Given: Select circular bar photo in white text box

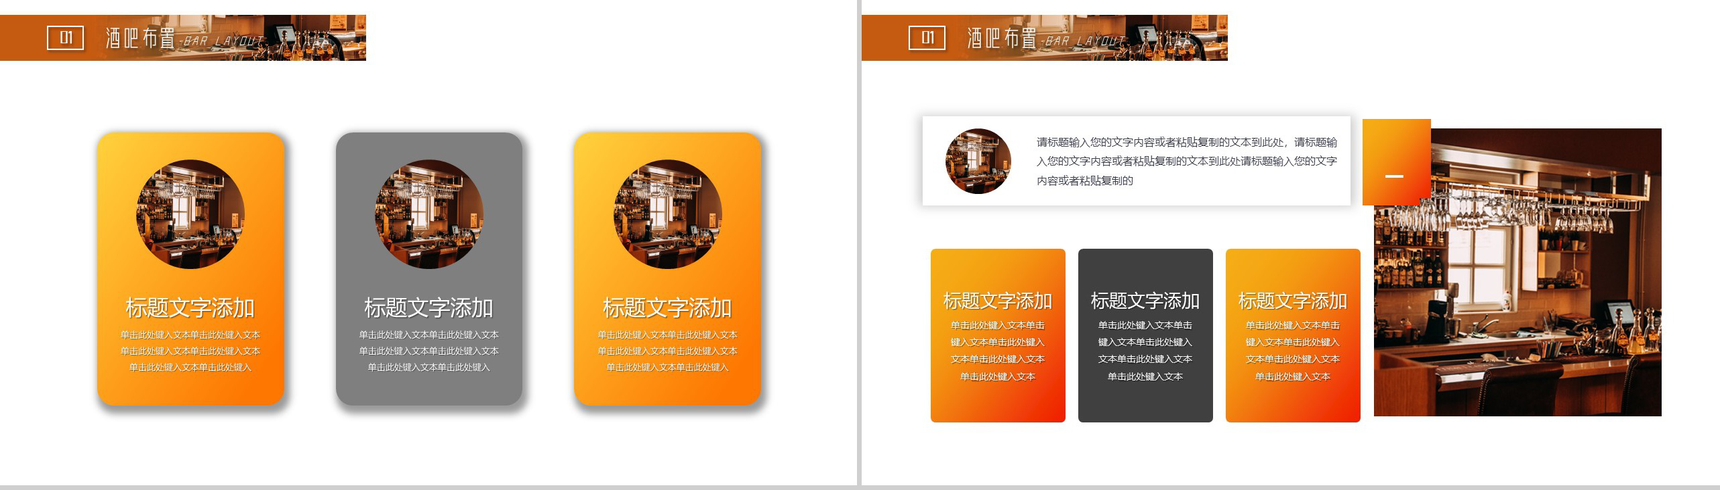Looking at the screenshot, I should (978, 161).
